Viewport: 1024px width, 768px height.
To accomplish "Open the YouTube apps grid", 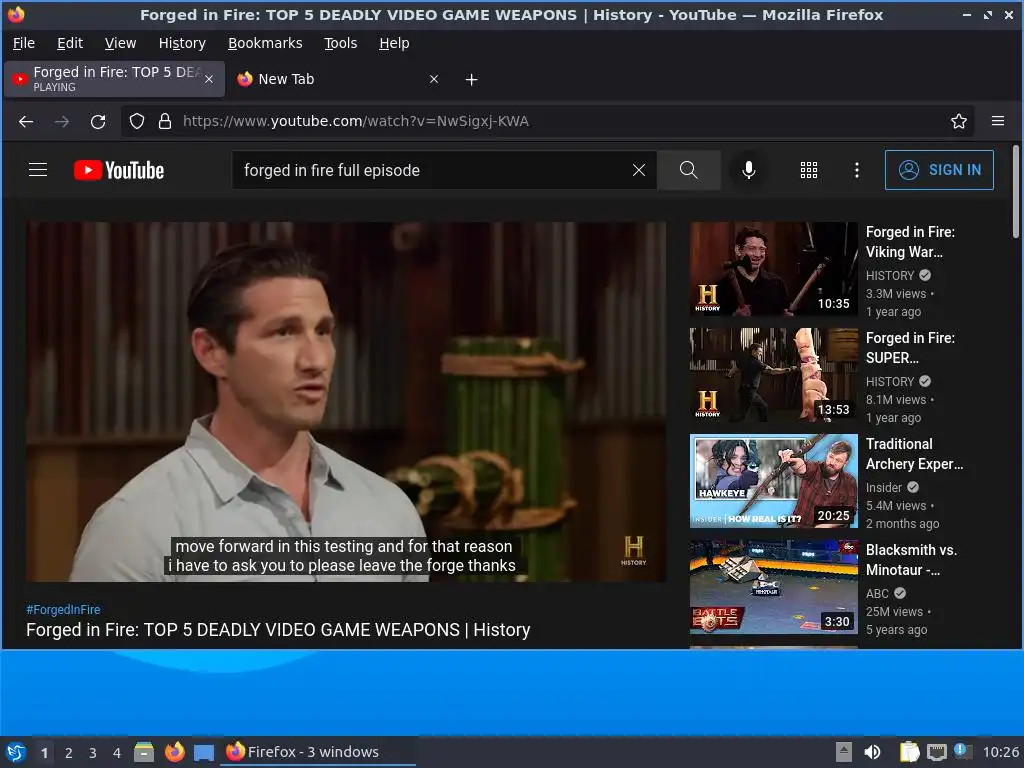I will tap(808, 170).
